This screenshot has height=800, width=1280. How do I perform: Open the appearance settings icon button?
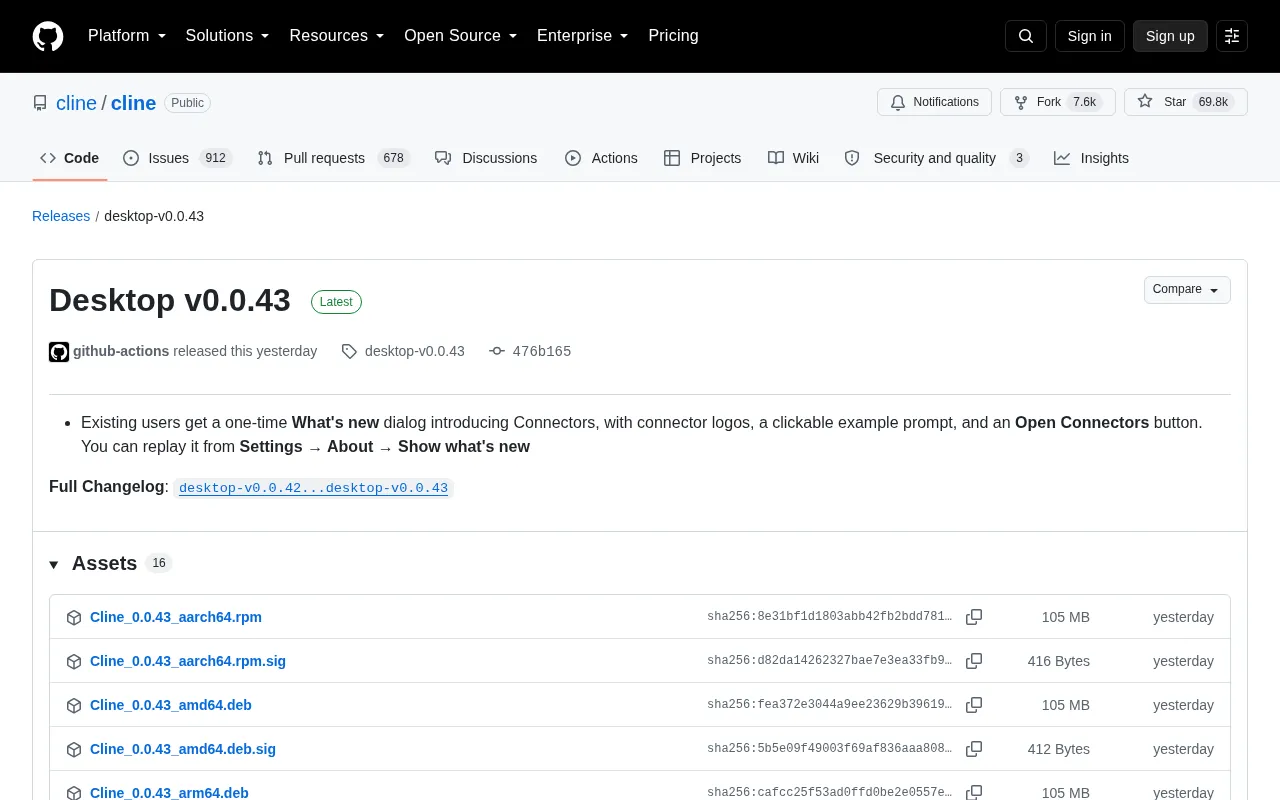pos(1232,36)
